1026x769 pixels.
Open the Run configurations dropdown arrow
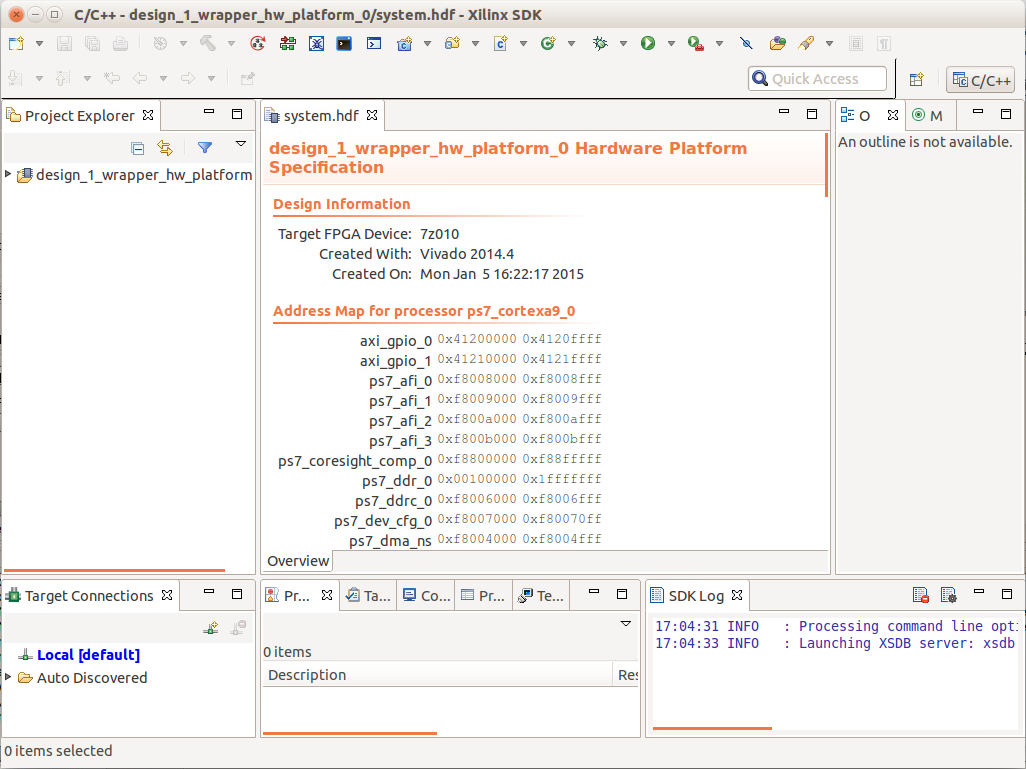coord(671,44)
